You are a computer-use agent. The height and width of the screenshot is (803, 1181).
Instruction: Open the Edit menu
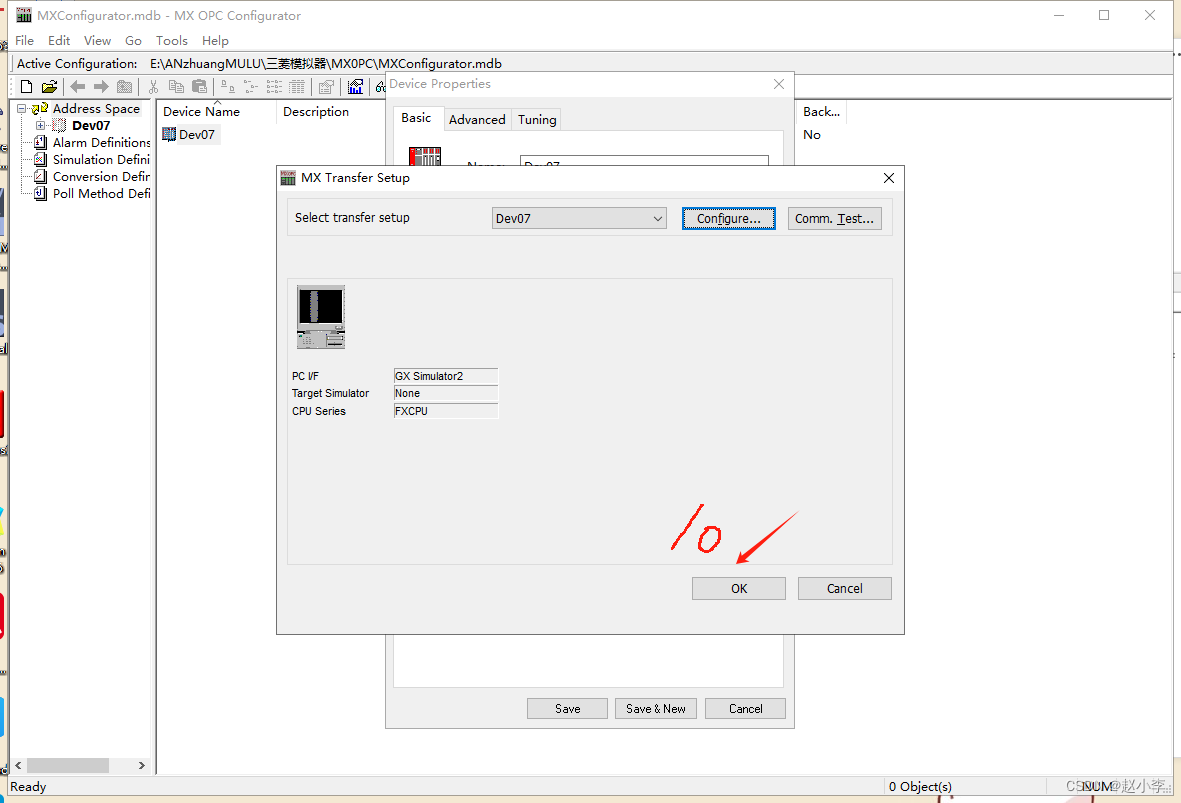tap(59, 41)
